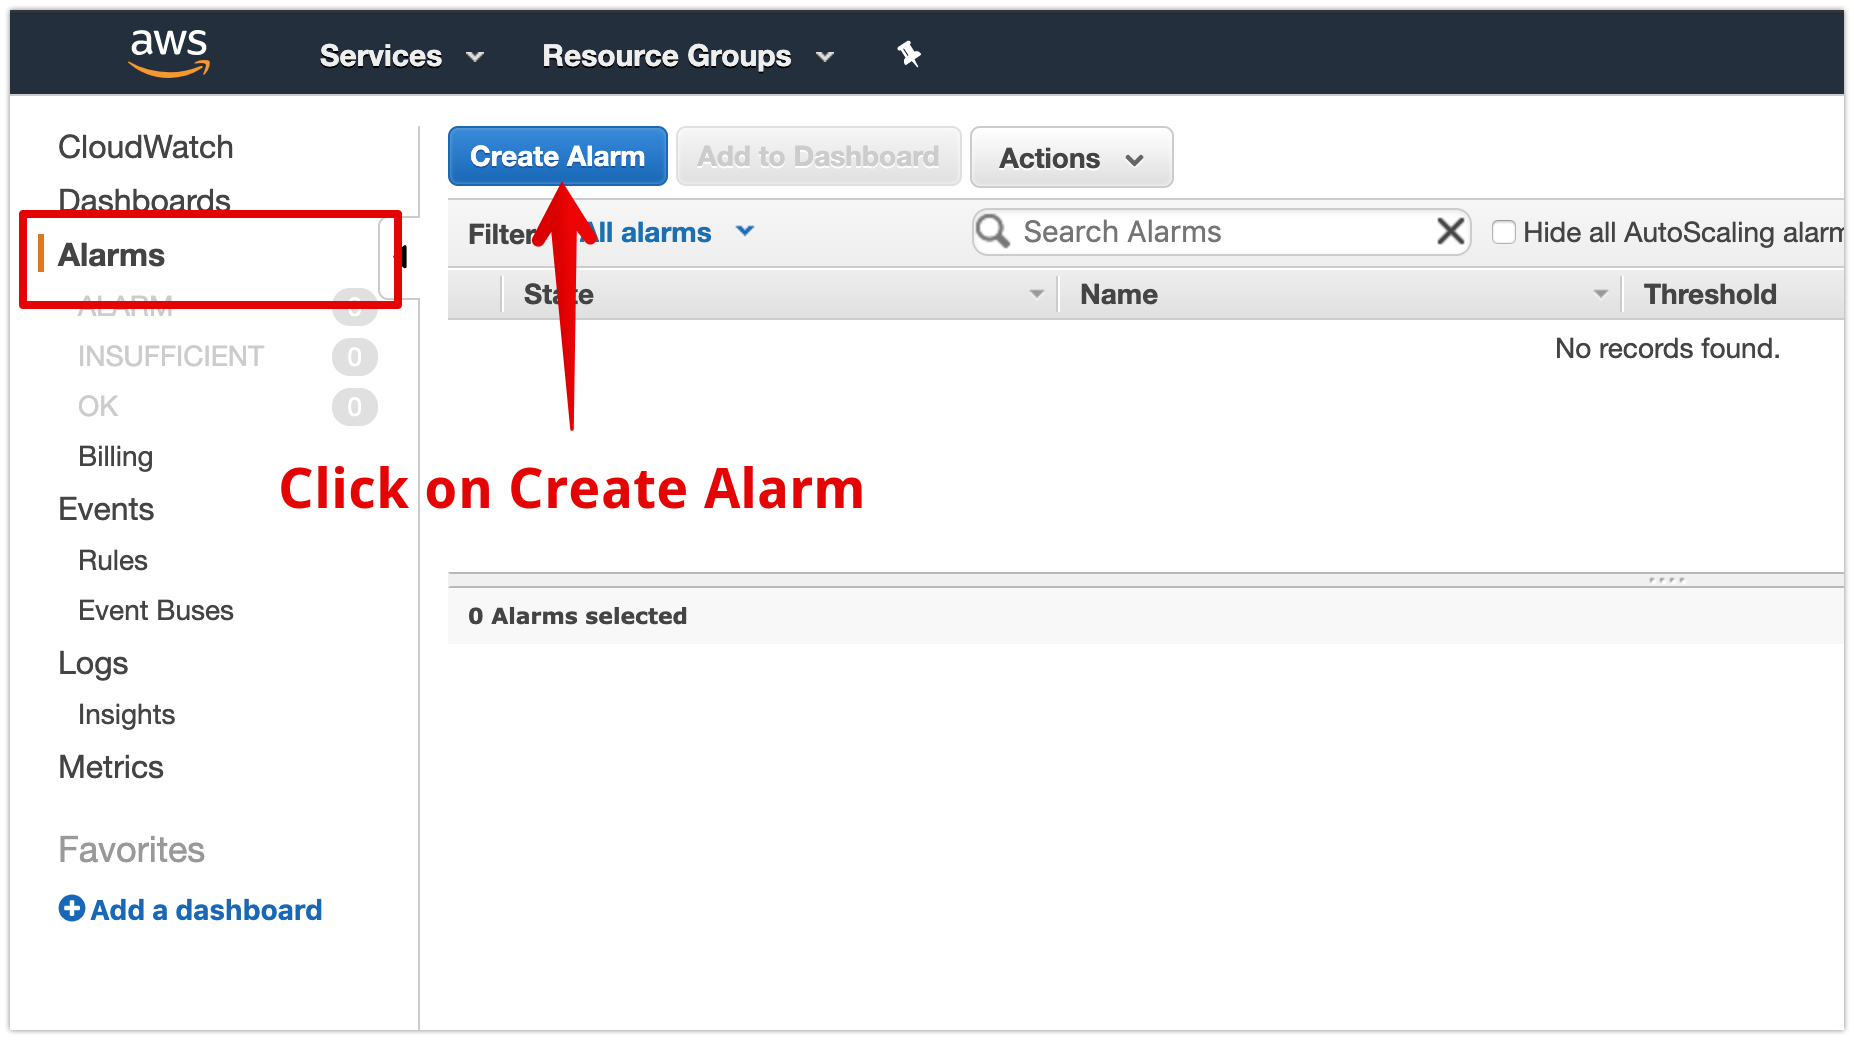Sort by the State column arrow
1854x1040 pixels.
point(1036,294)
